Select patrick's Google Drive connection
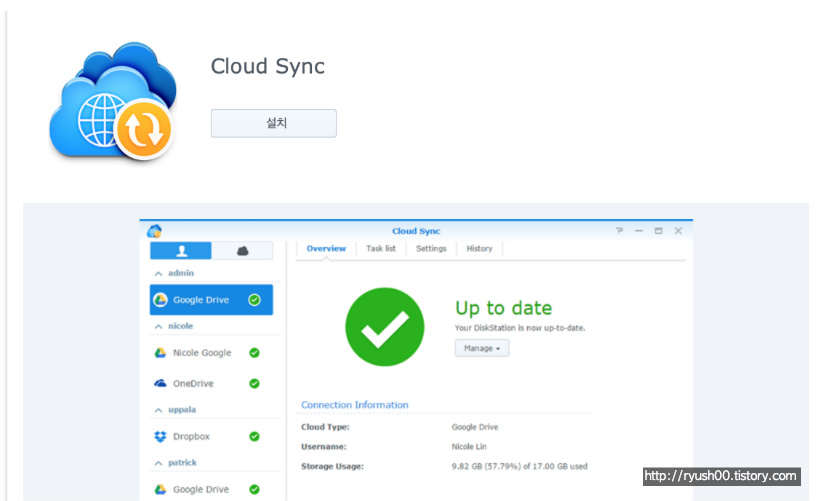This screenshot has width=820, height=501. pos(211,489)
